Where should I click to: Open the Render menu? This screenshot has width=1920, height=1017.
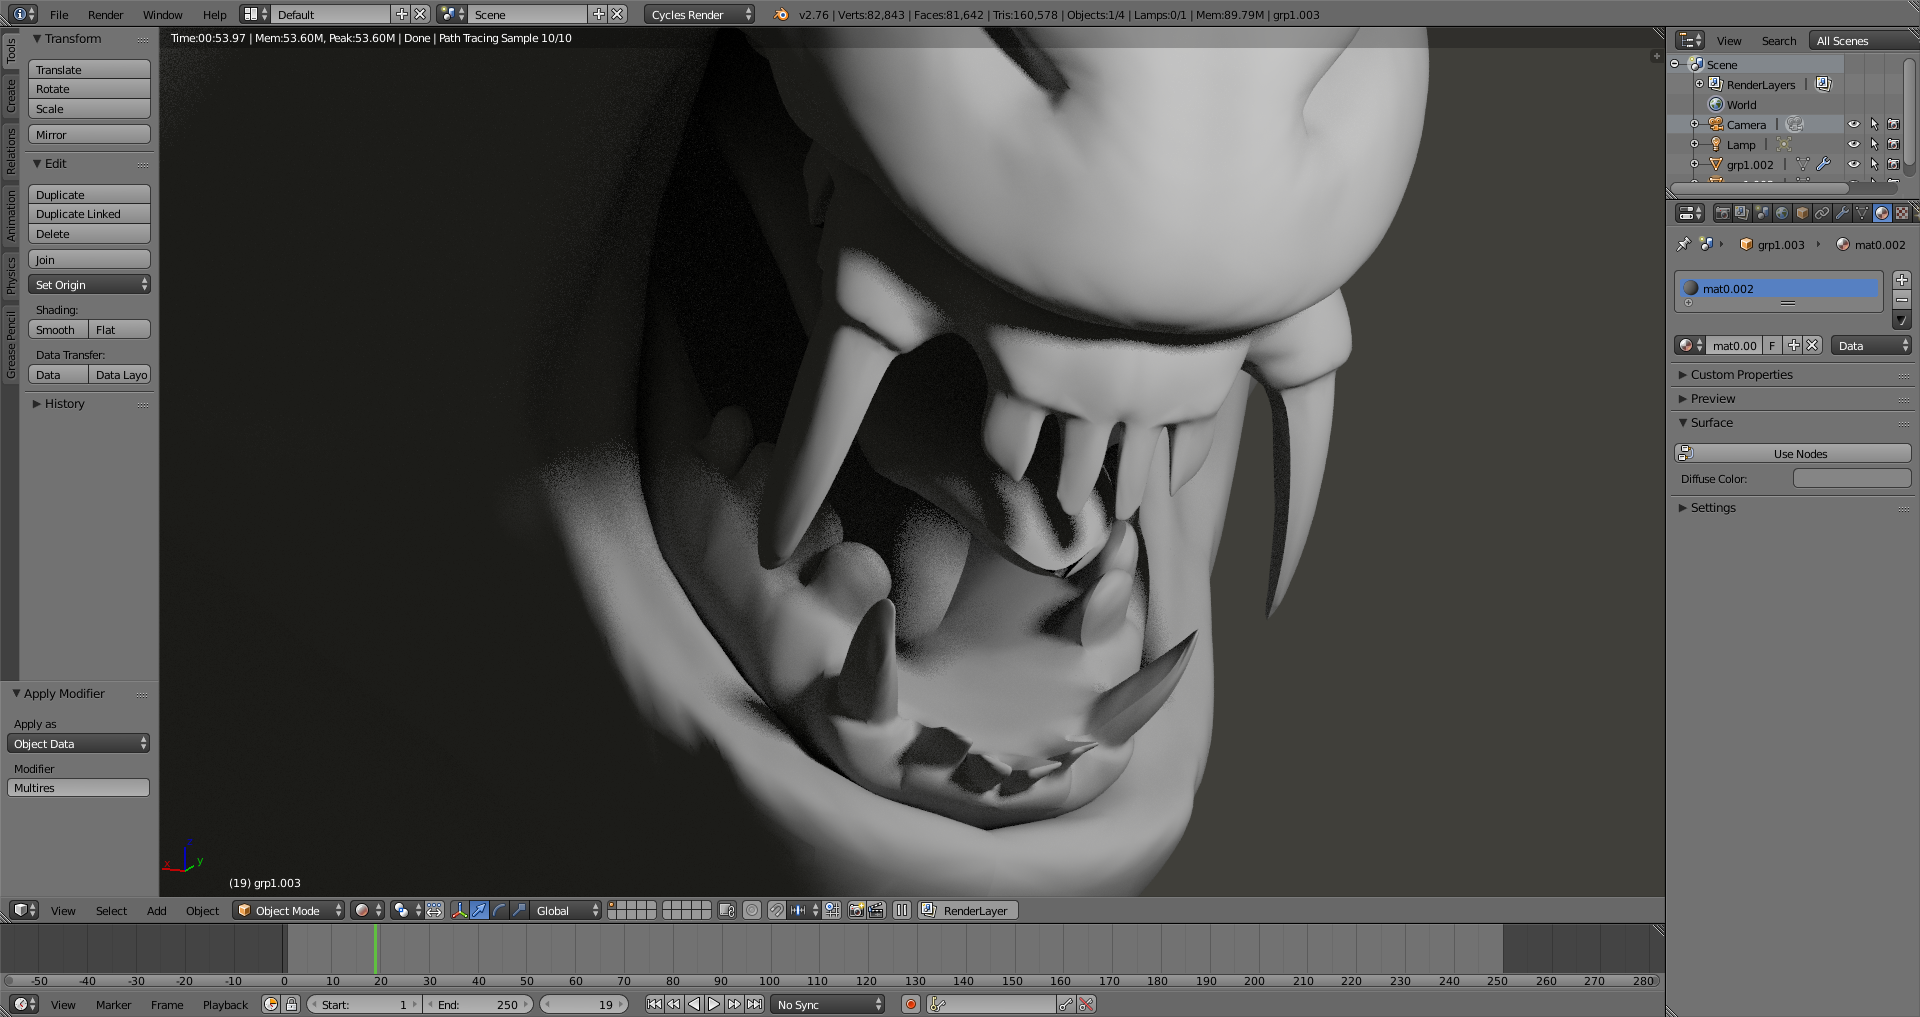pos(105,14)
